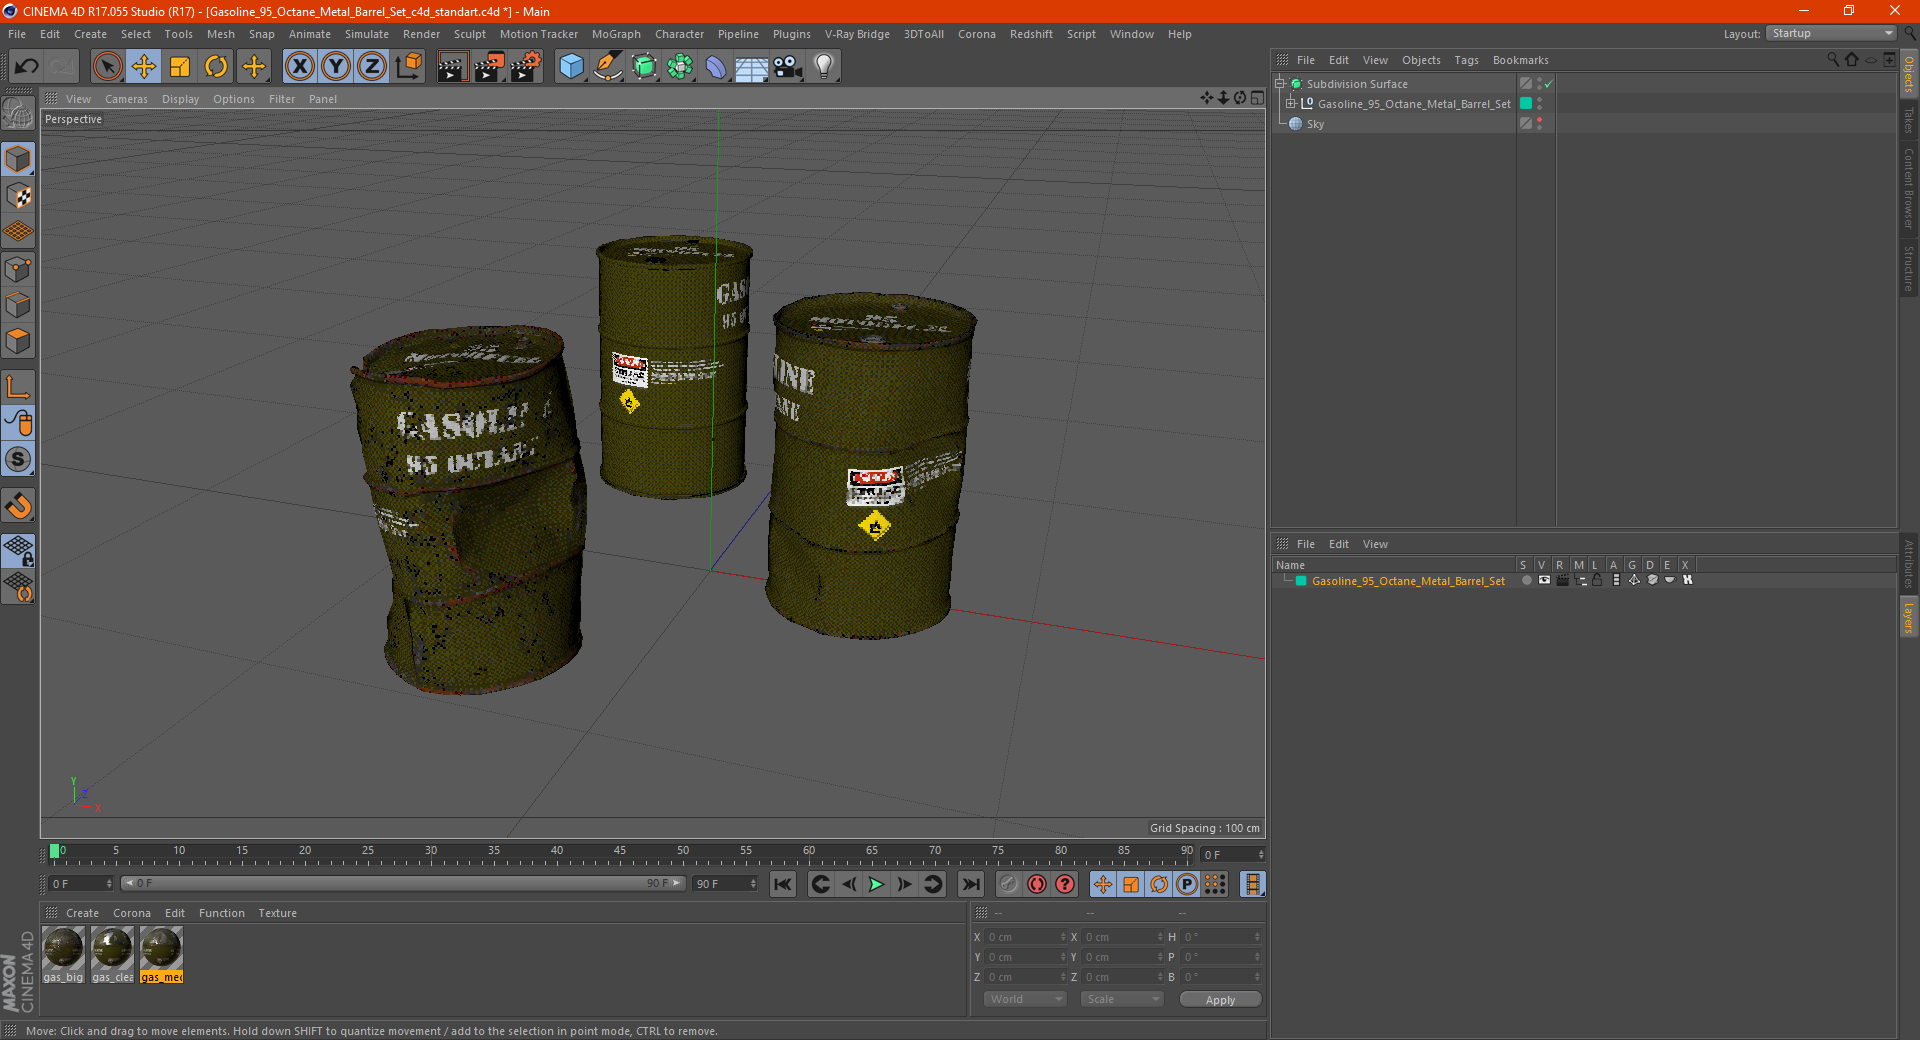
Task: Select the Live Selection tool
Action: (x=107, y=67)
